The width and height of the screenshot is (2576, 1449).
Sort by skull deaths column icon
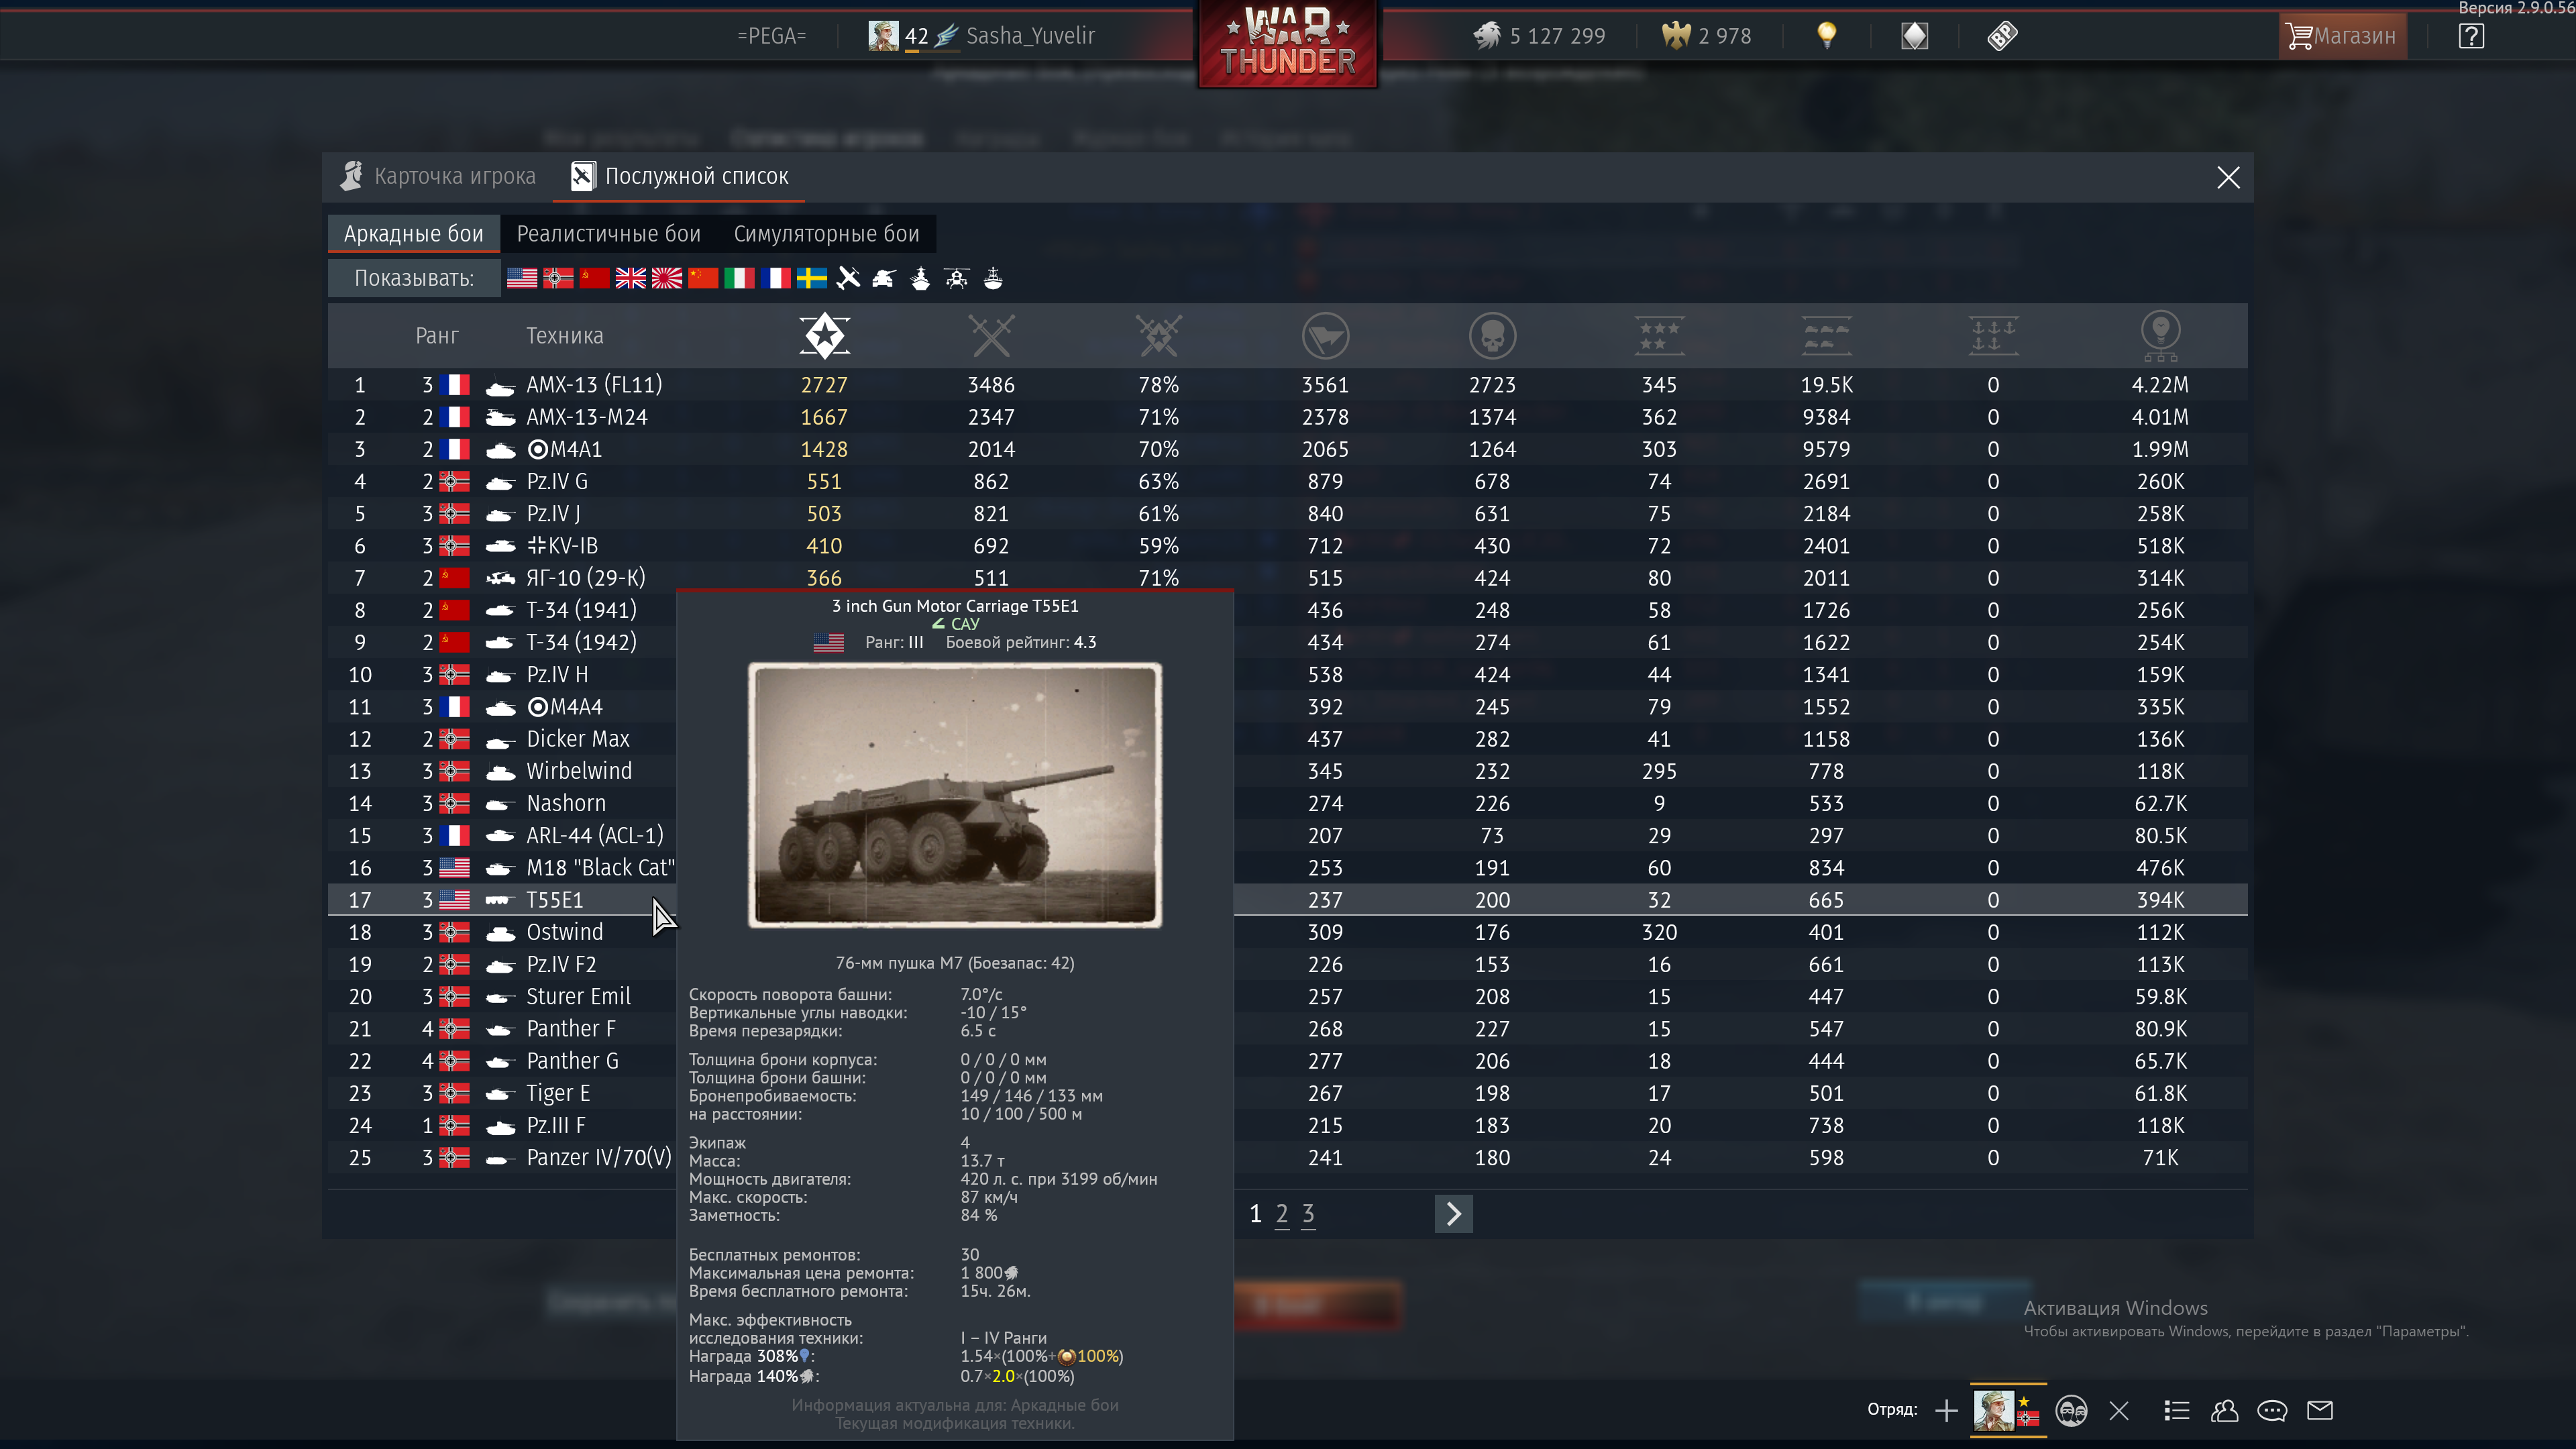point(1492,336)
